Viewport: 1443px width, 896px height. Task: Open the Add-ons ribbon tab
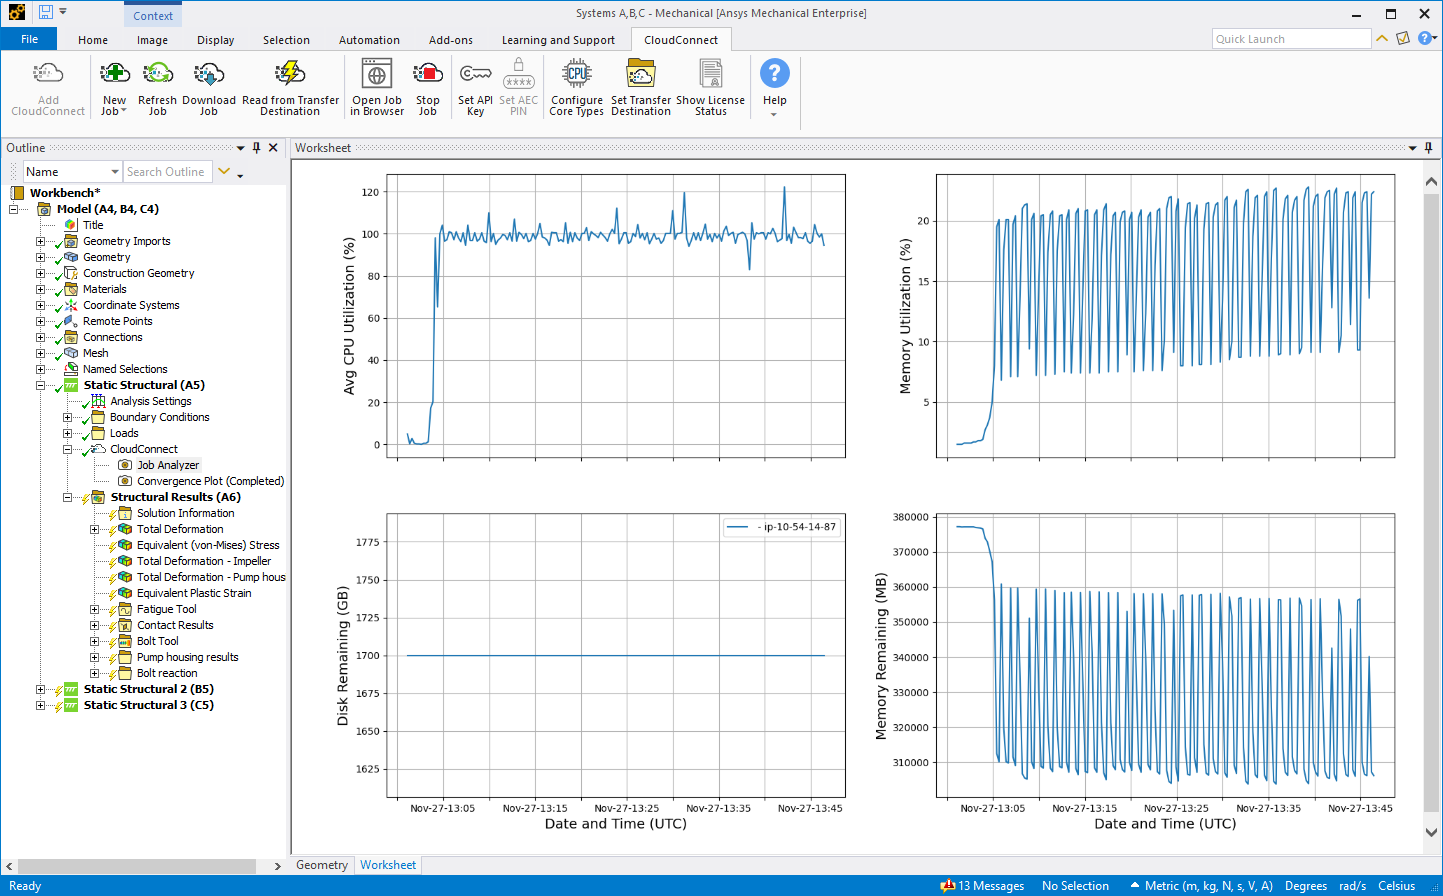451,40
